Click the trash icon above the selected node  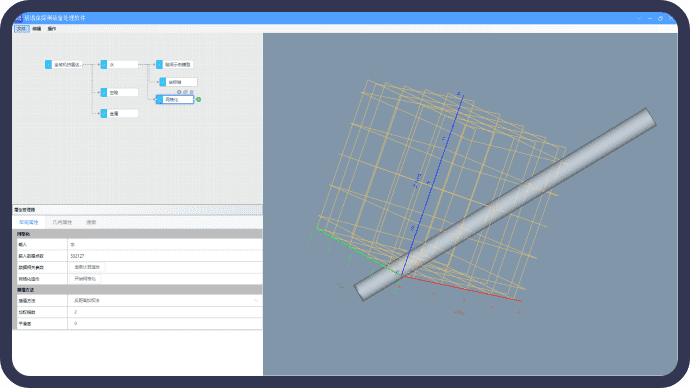coord(191,92)
